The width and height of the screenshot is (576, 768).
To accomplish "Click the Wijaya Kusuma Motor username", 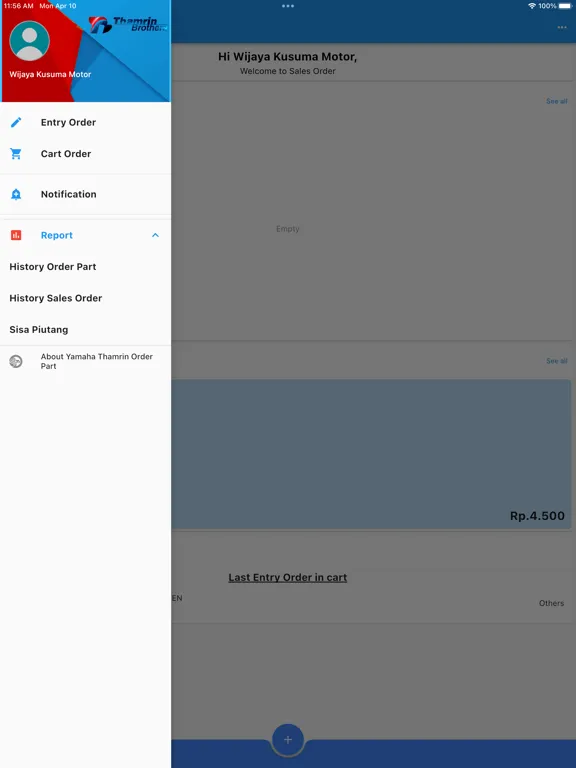I will [50, 74].
